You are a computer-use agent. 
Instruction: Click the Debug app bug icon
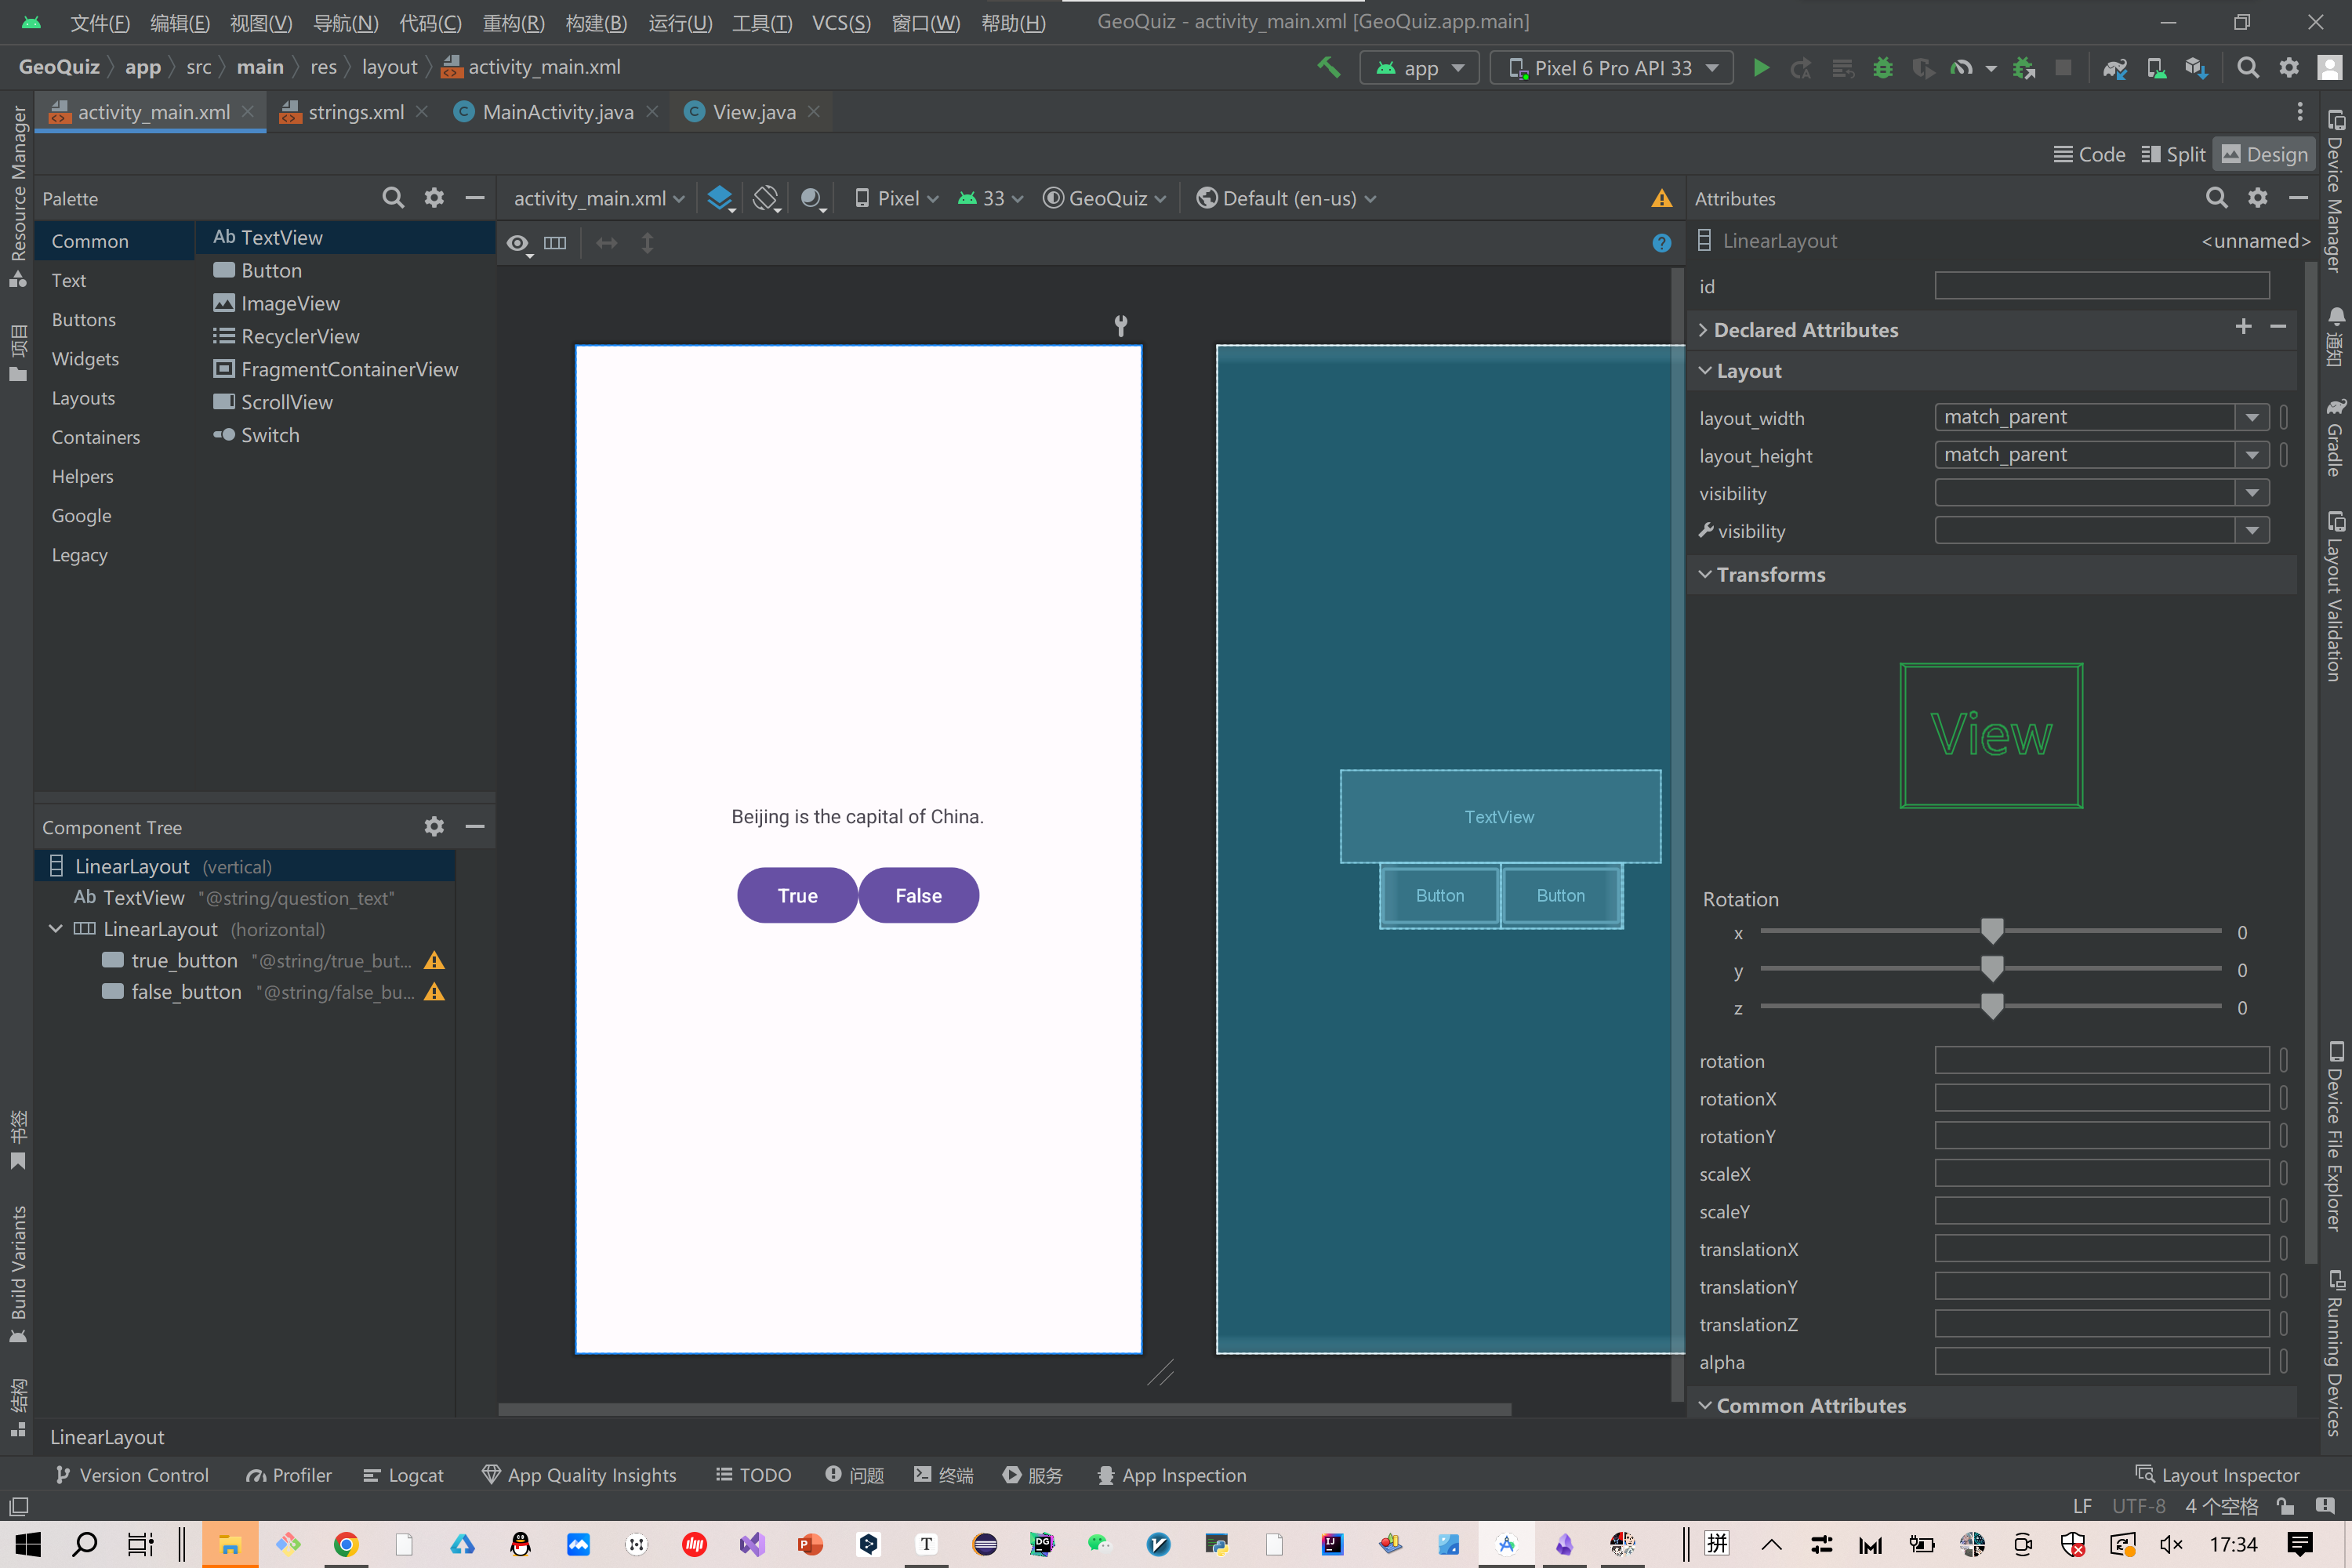[1882, 68]
